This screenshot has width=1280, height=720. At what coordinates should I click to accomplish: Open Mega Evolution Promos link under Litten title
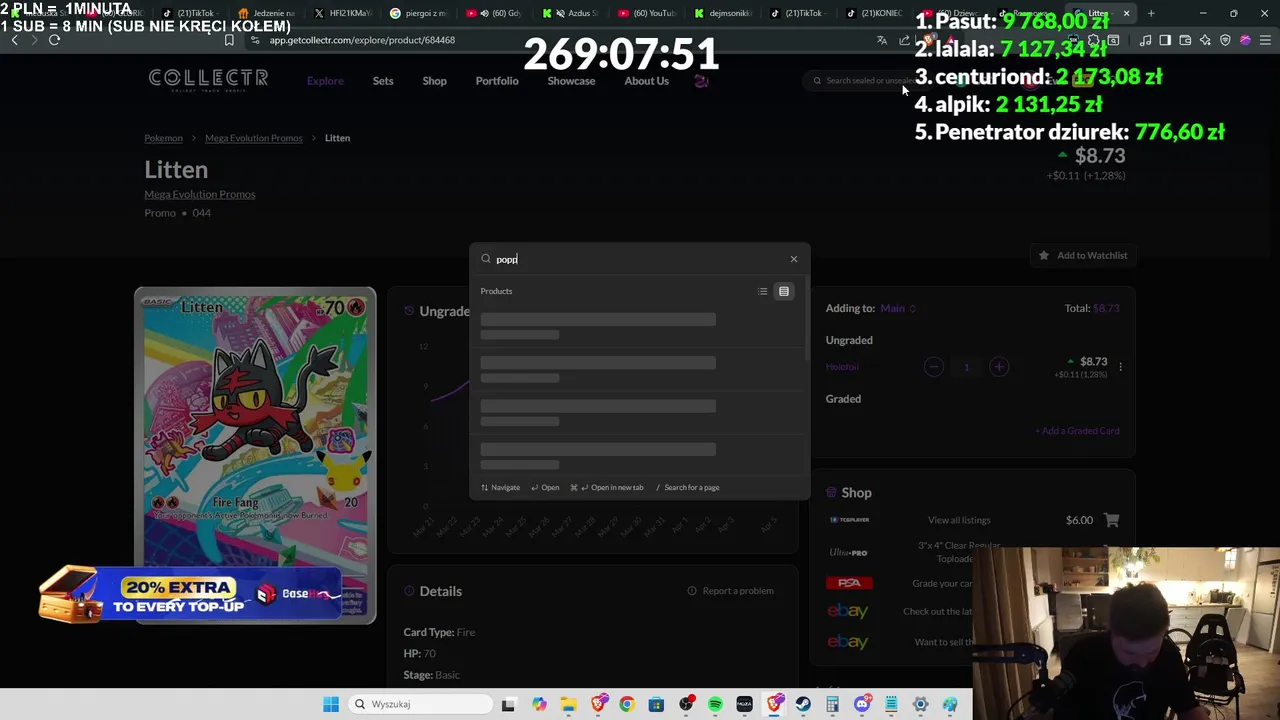[200, 194]
